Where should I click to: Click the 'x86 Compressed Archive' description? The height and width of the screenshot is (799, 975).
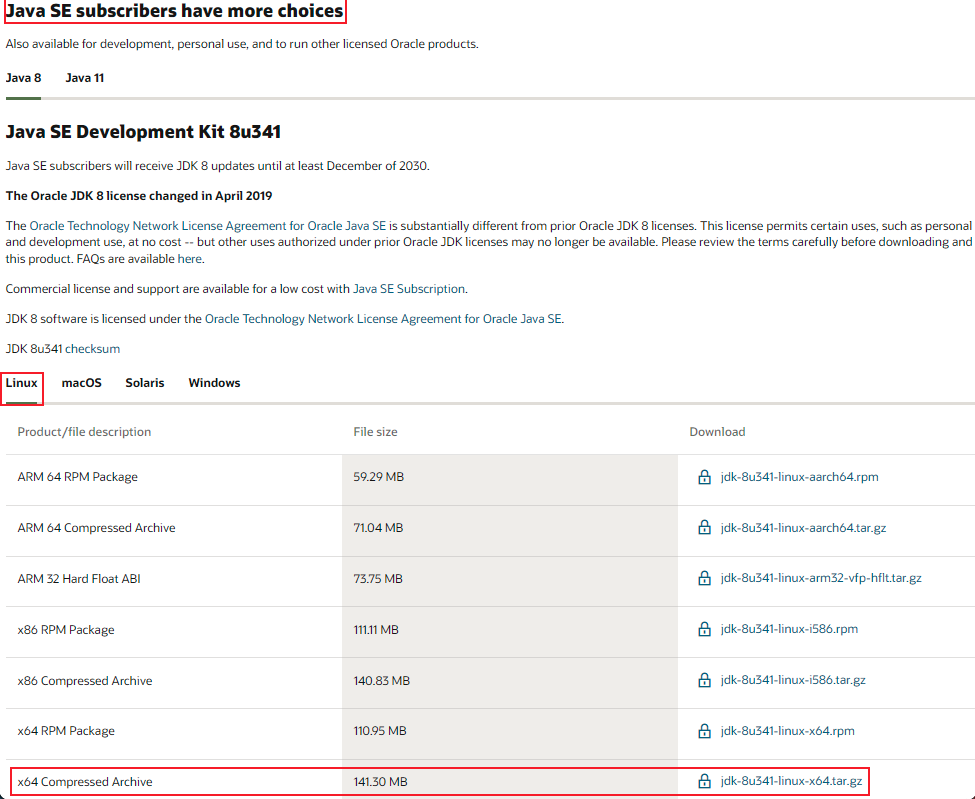85,681
